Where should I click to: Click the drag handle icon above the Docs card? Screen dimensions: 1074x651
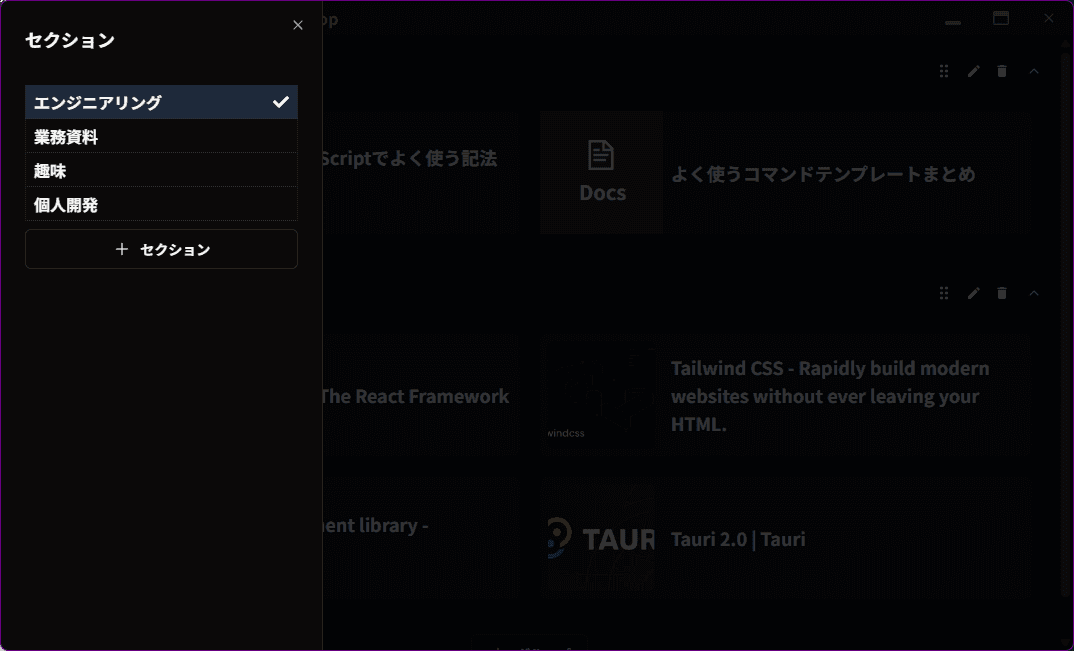(944, 71)
